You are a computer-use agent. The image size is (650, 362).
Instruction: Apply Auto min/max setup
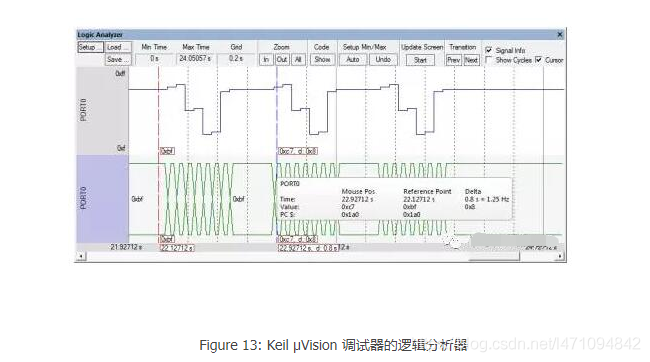pos(353,60)
